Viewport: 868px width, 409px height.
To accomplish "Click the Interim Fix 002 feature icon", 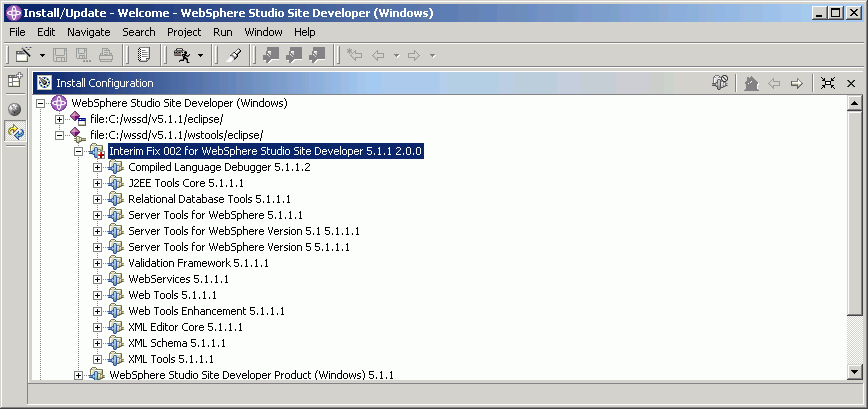I will click(97, 151).
